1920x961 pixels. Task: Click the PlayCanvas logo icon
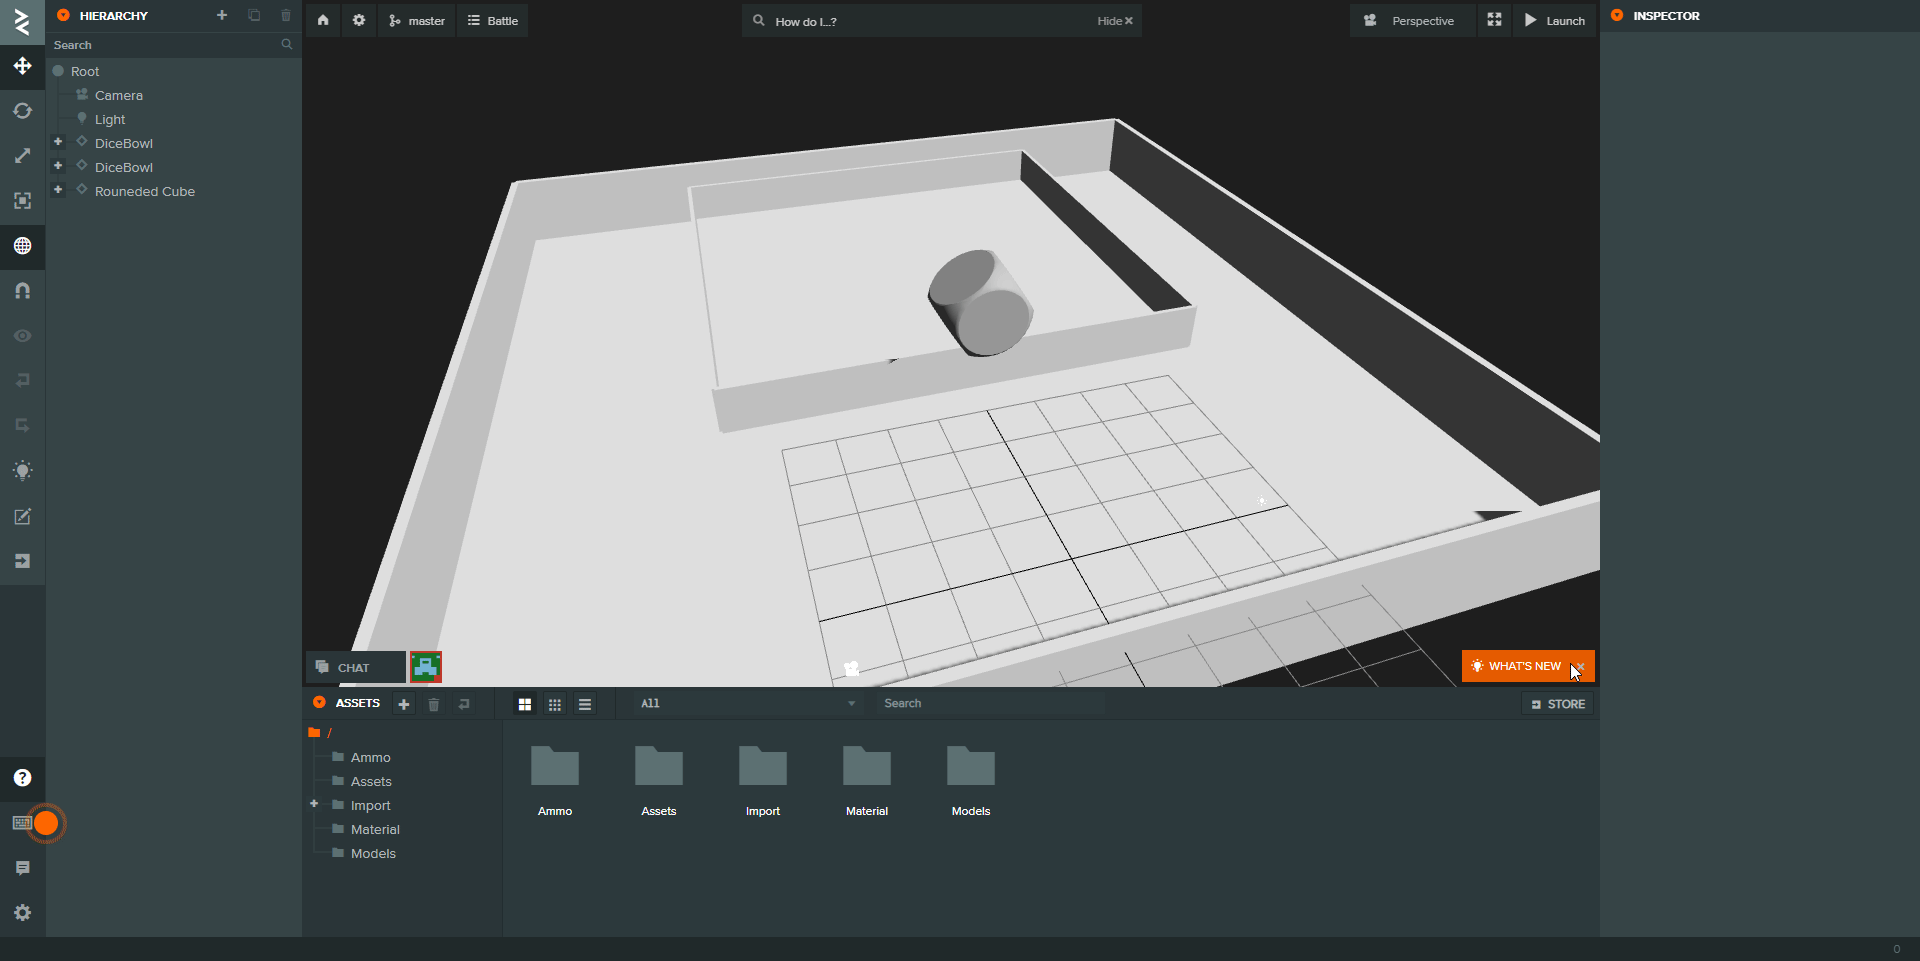point(22,21)
